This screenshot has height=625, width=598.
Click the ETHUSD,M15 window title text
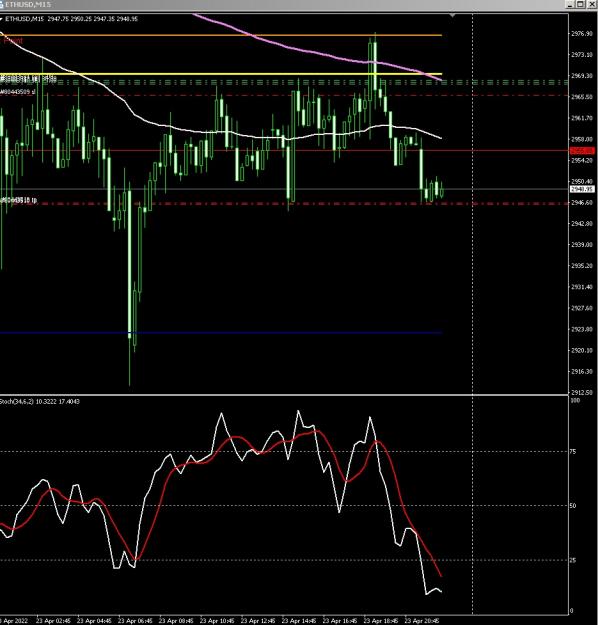tap(28, 4)
